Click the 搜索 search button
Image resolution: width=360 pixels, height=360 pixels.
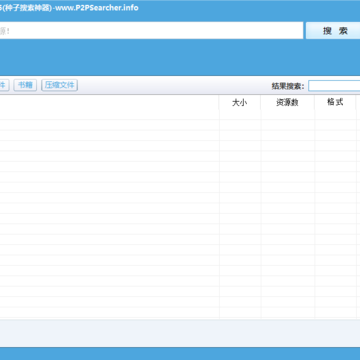coord(333,31)
